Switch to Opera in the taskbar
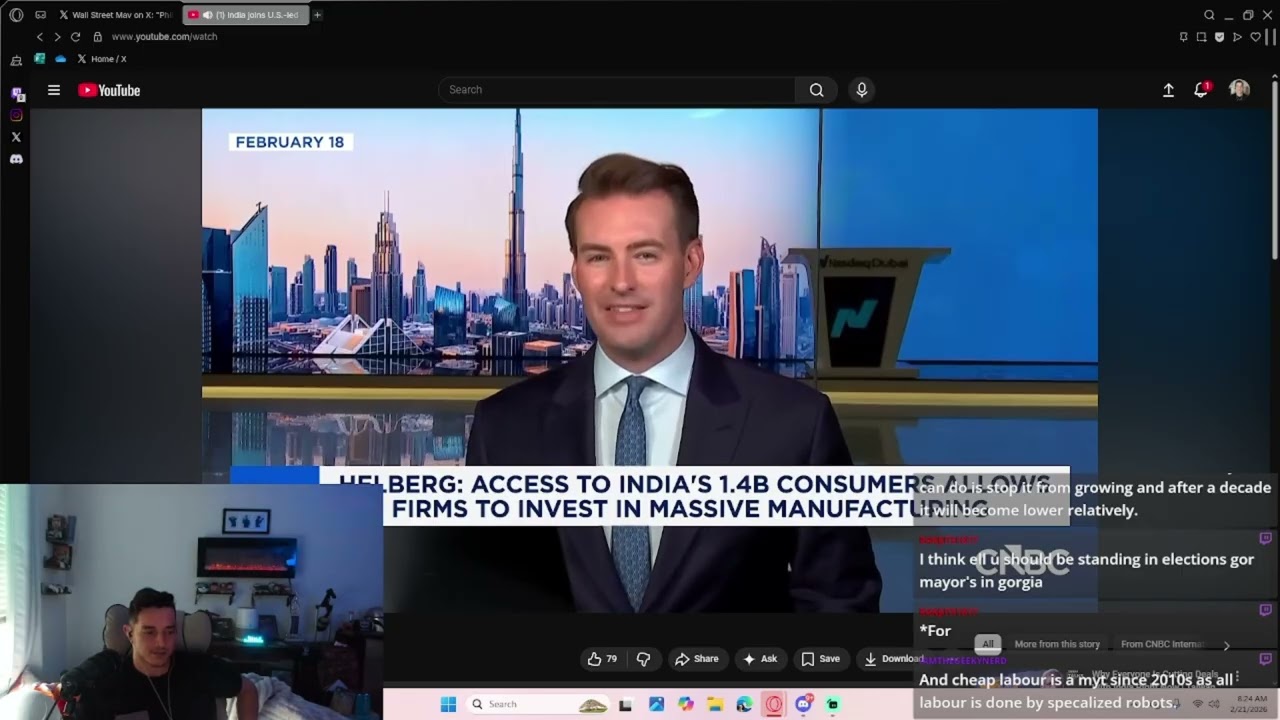This screenshot has width=1280, height=720. tap(774, 704)
